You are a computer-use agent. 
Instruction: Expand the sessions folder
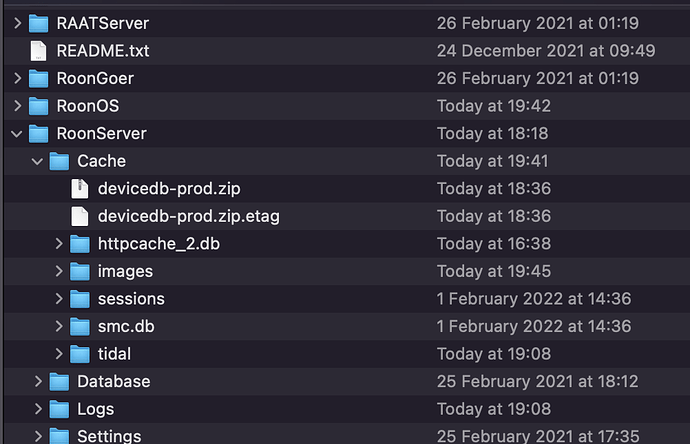tap(59, 299)
